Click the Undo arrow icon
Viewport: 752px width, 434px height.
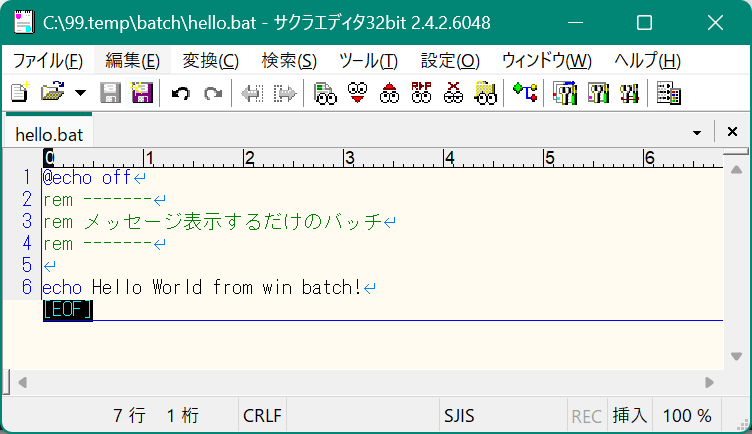181,94
